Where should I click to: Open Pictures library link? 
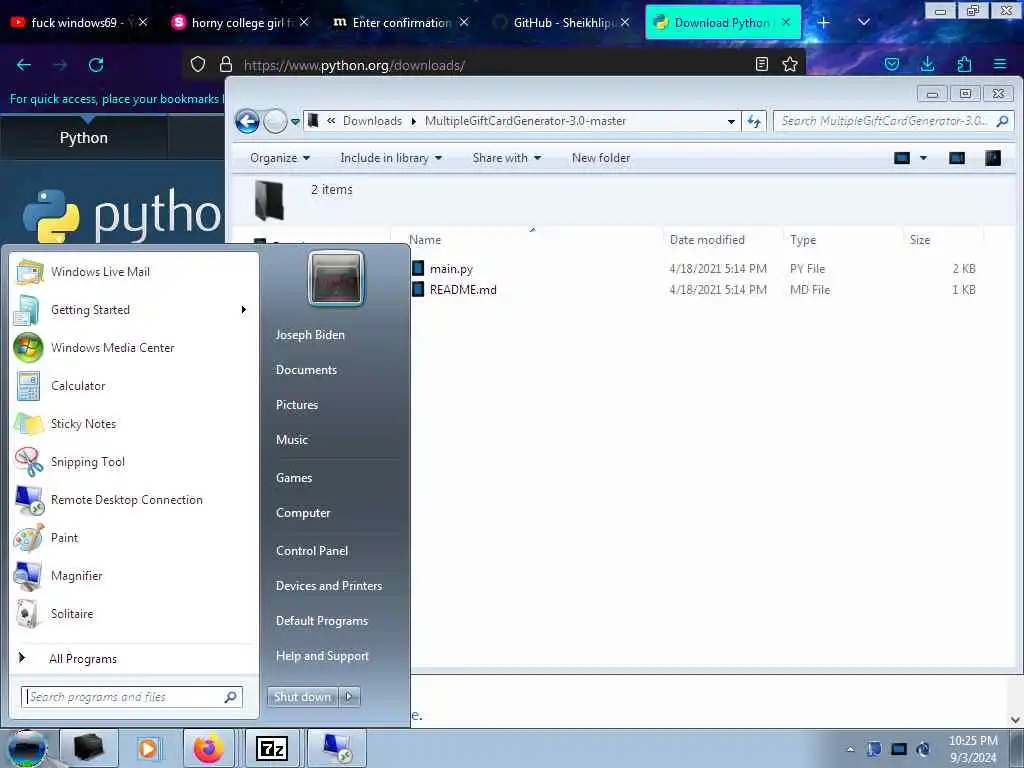(297, 405)
